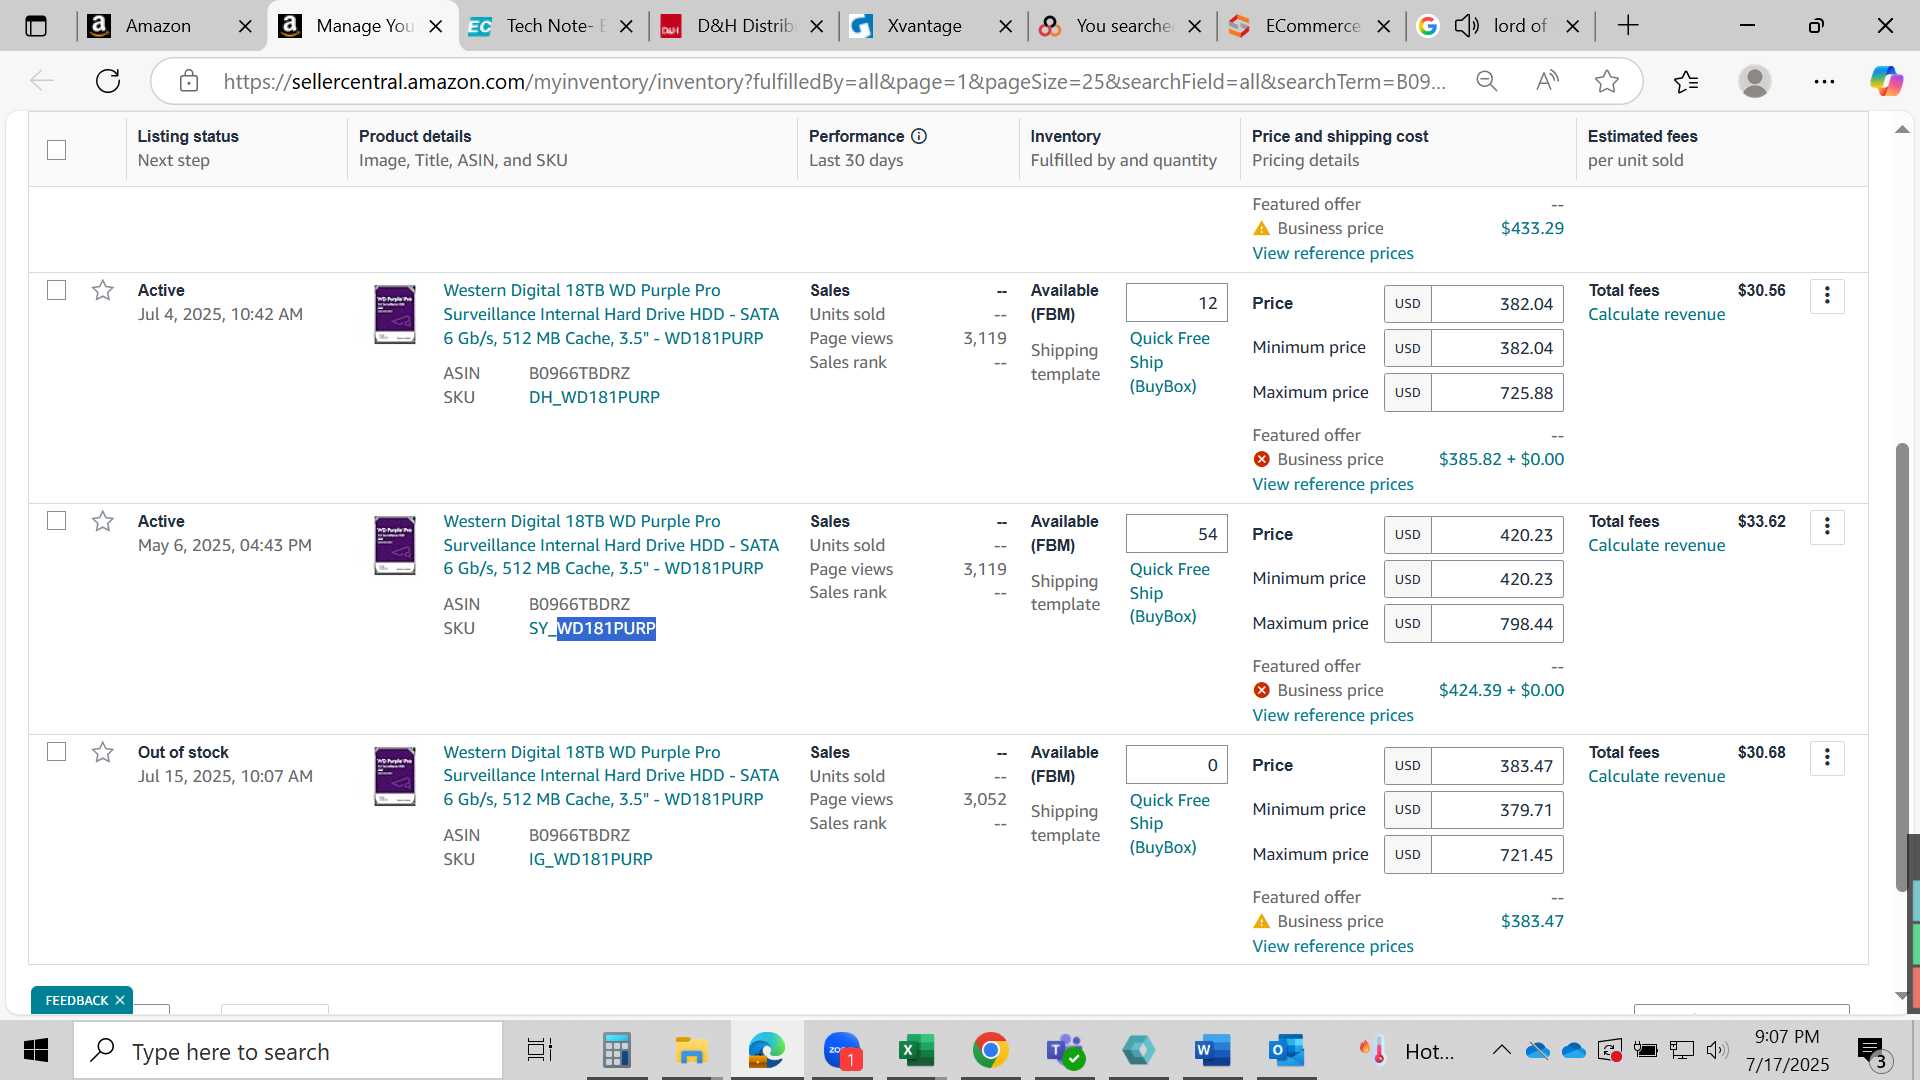Viewport: 1920px width, 1080px height.
Task: Open Zoom from taskbar
Action: (x=842, y=1051)
